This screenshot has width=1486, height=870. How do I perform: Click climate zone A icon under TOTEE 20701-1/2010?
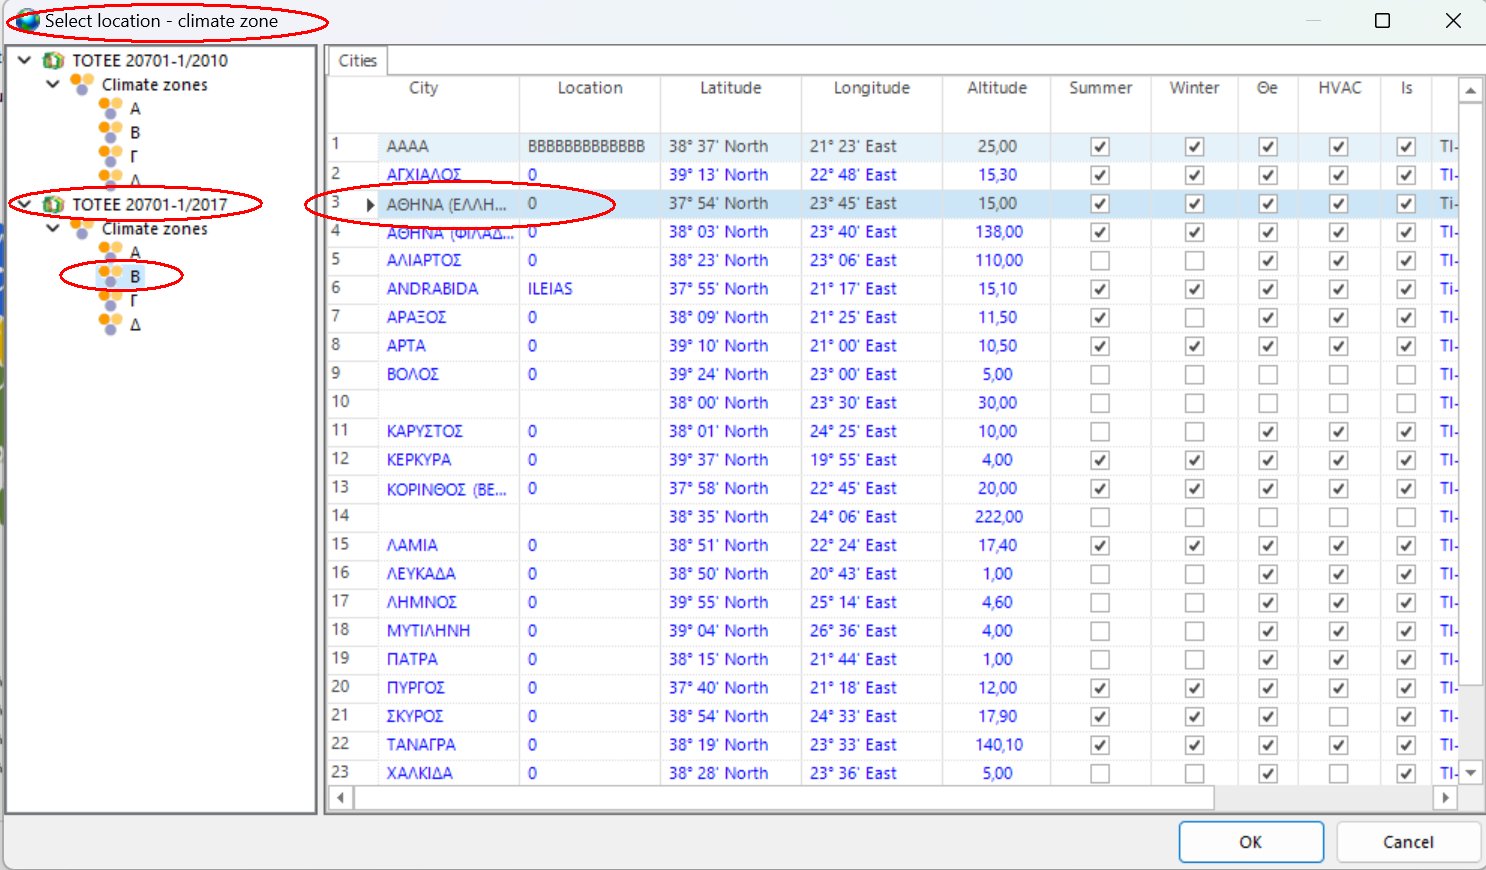click(x=110, y=108)
